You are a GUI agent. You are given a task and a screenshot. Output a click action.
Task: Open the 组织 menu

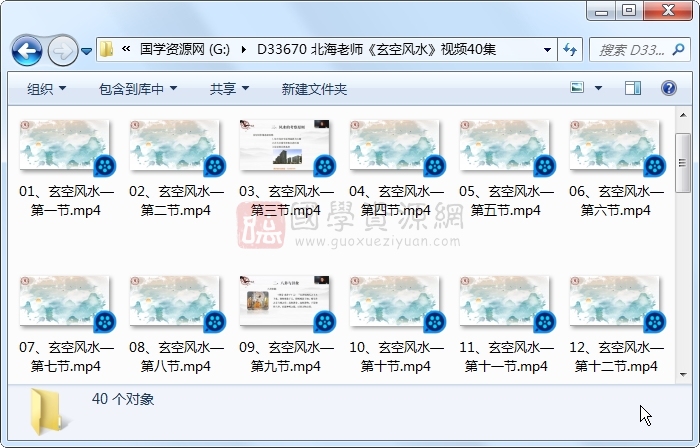(46, 89)
